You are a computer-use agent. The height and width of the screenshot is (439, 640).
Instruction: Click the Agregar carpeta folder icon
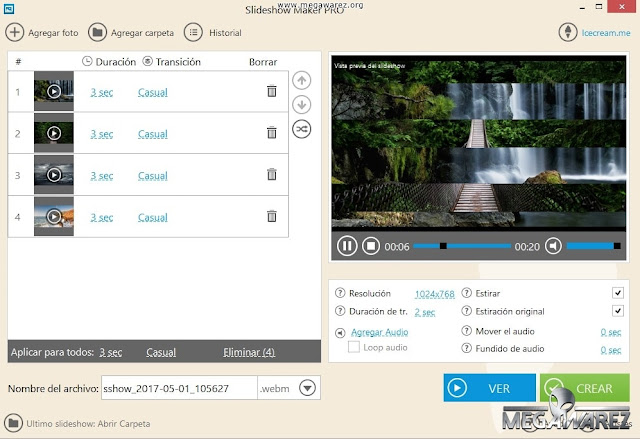coord(97,32)
